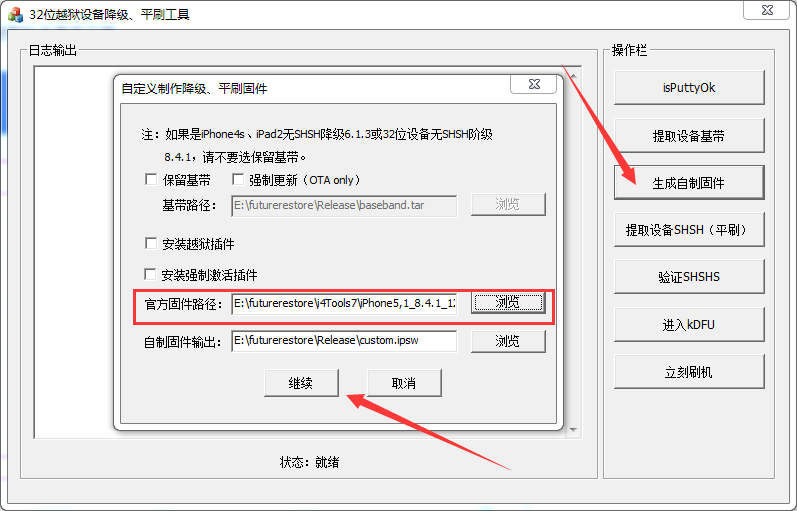Browse for the 官方固件路径 file

[508, 303]
